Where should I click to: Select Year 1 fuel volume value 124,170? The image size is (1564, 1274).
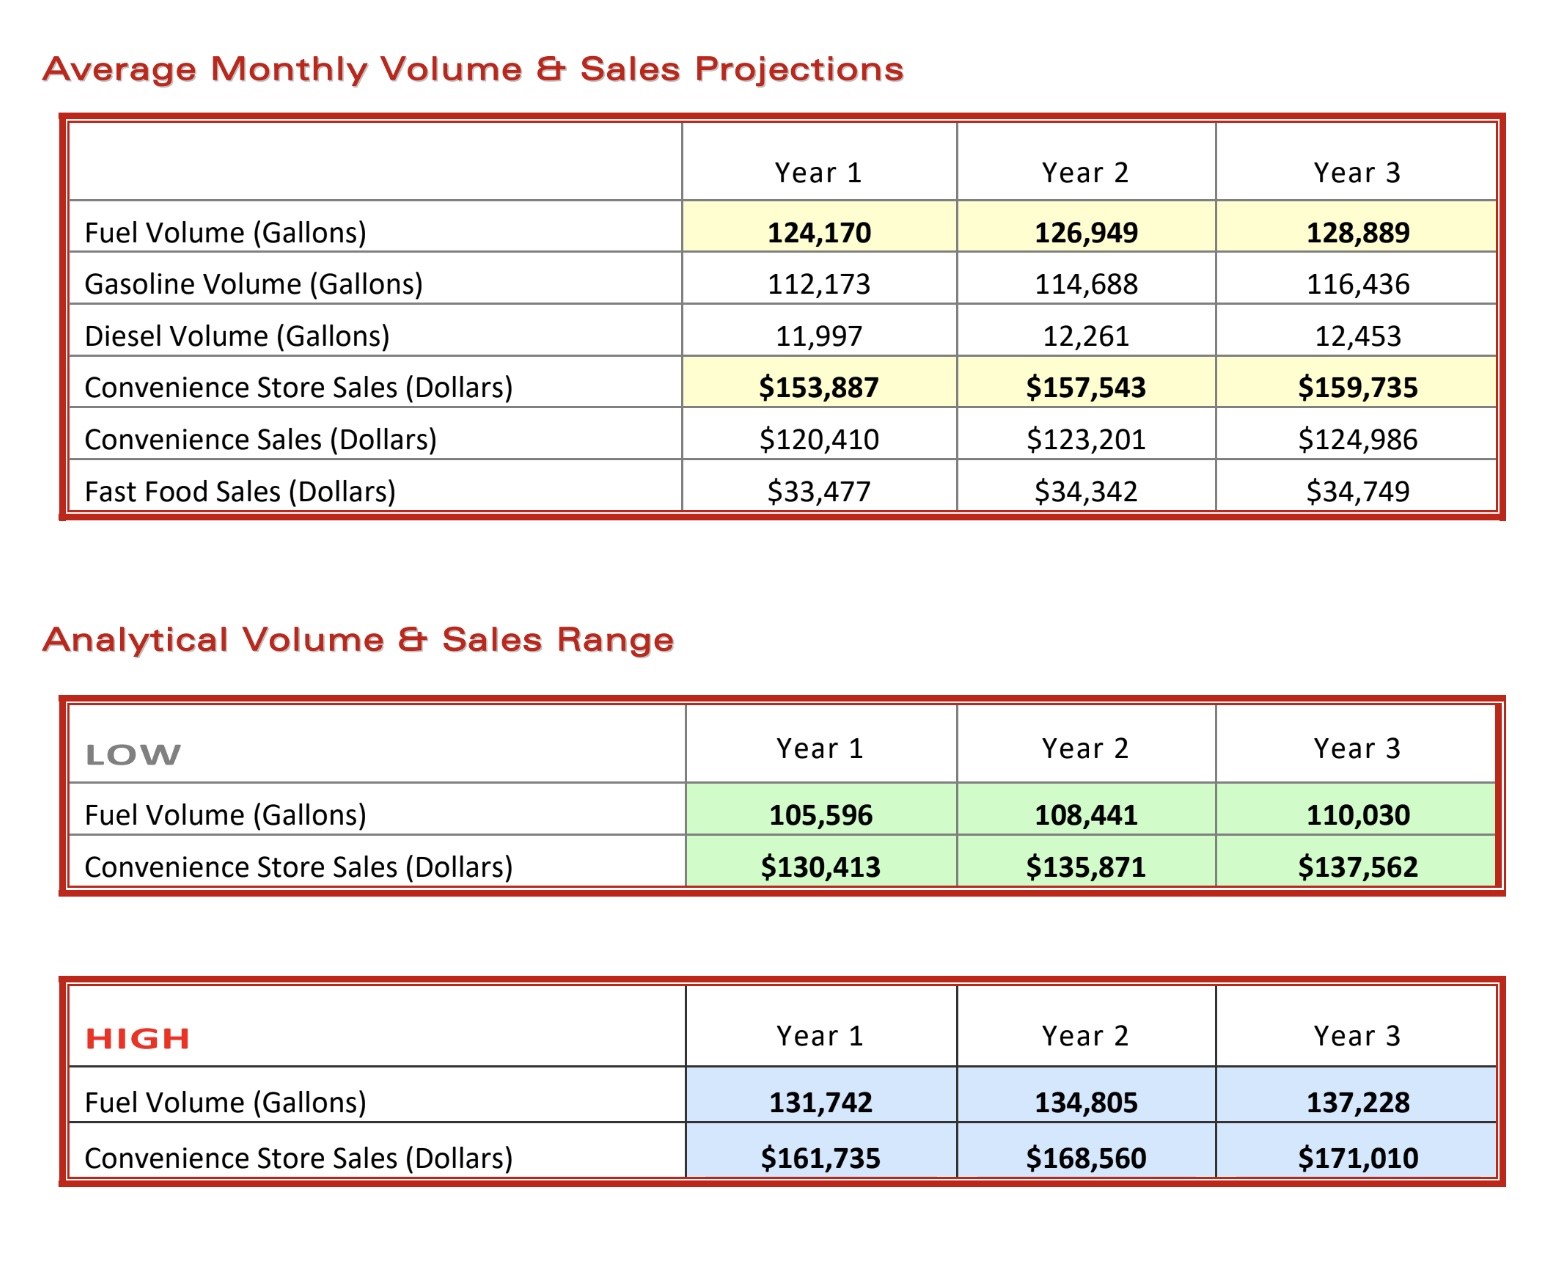(819, 233)
